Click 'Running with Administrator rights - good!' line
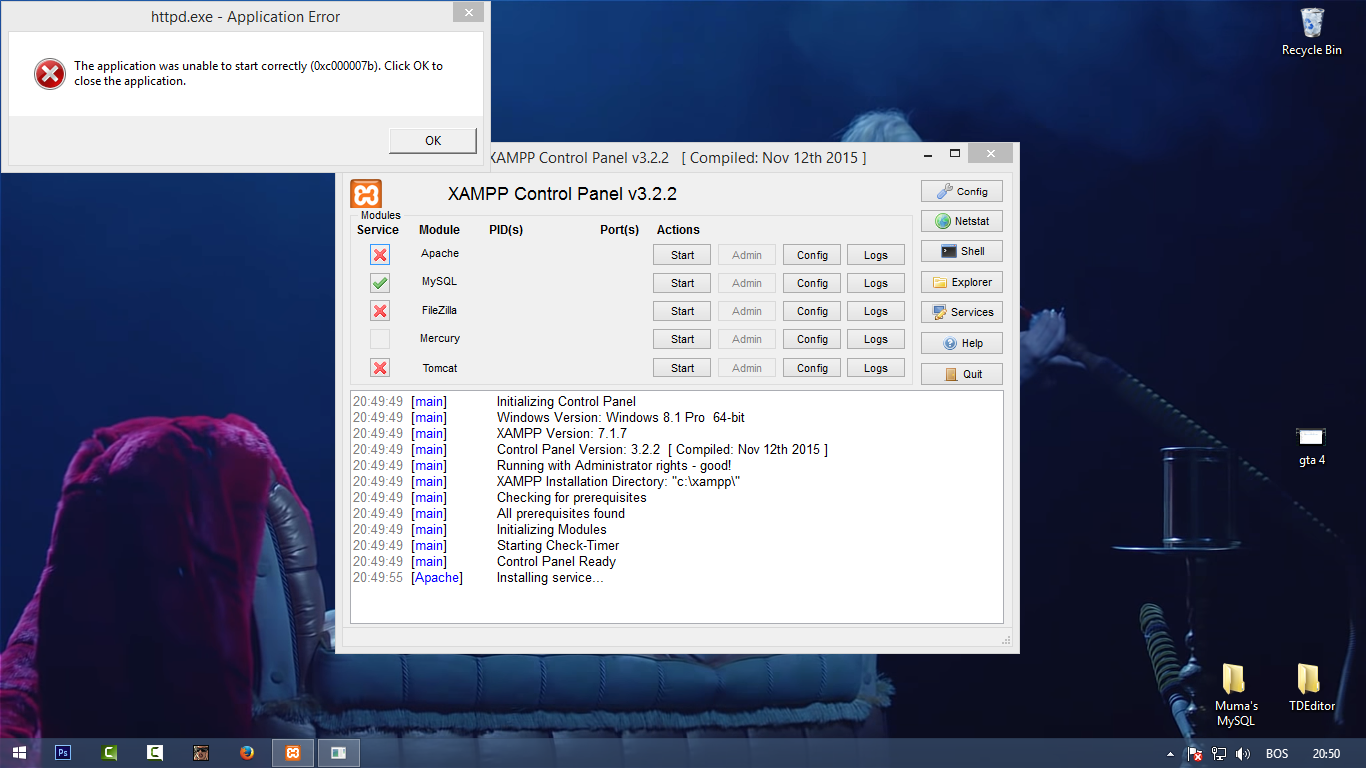 coord(614,466)
